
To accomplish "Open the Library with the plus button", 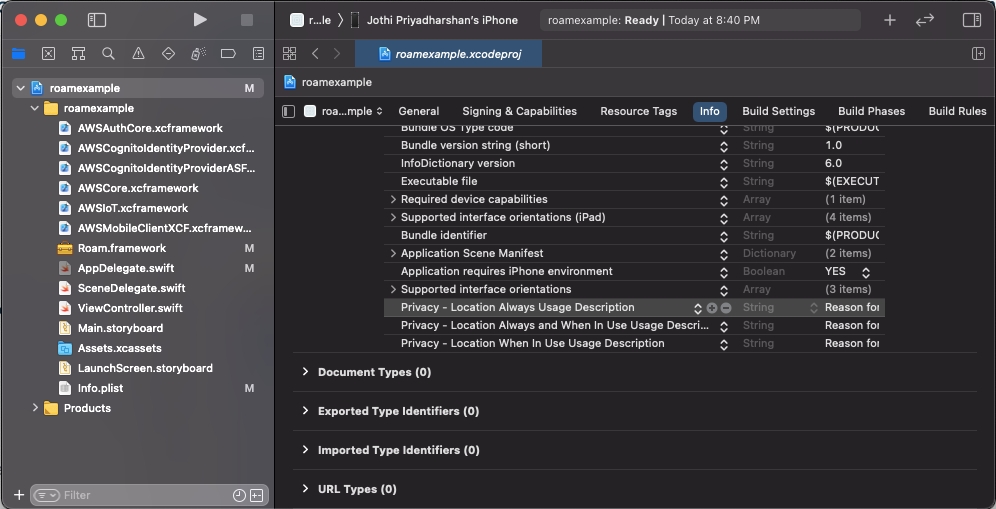I will 890,20.
